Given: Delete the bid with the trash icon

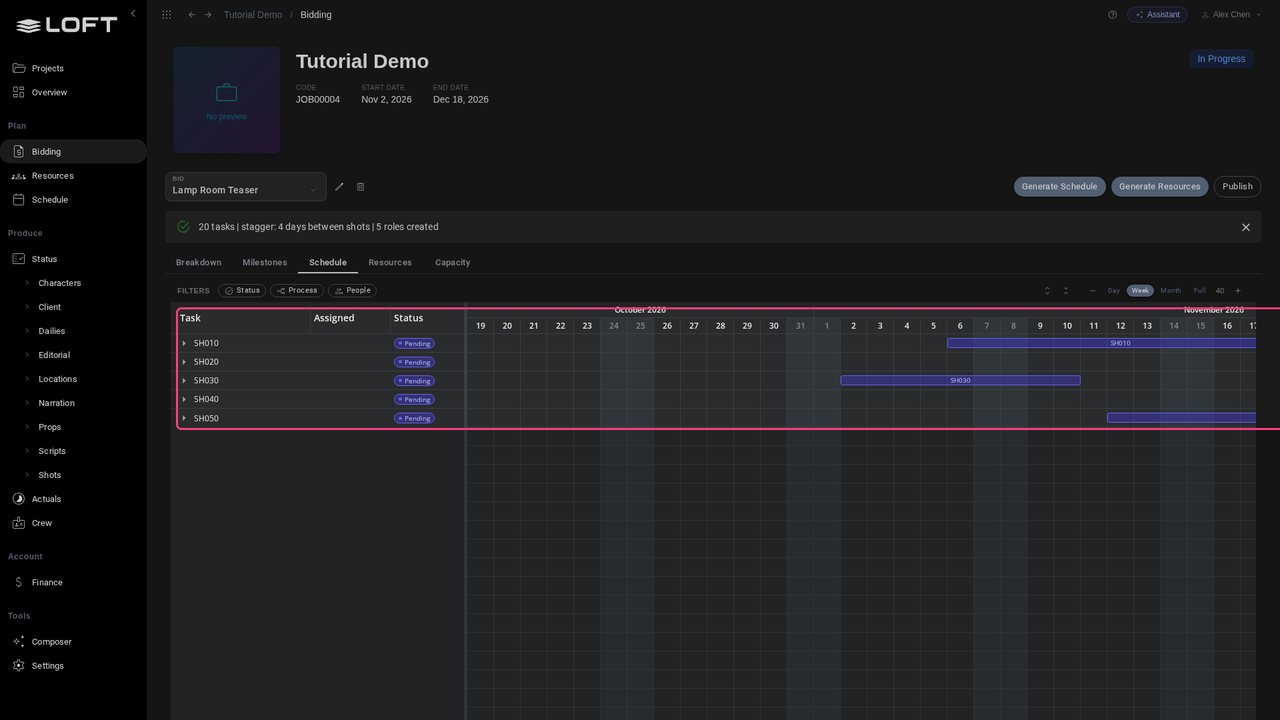Looking at the screenshot, I should [x=361, y=187].
